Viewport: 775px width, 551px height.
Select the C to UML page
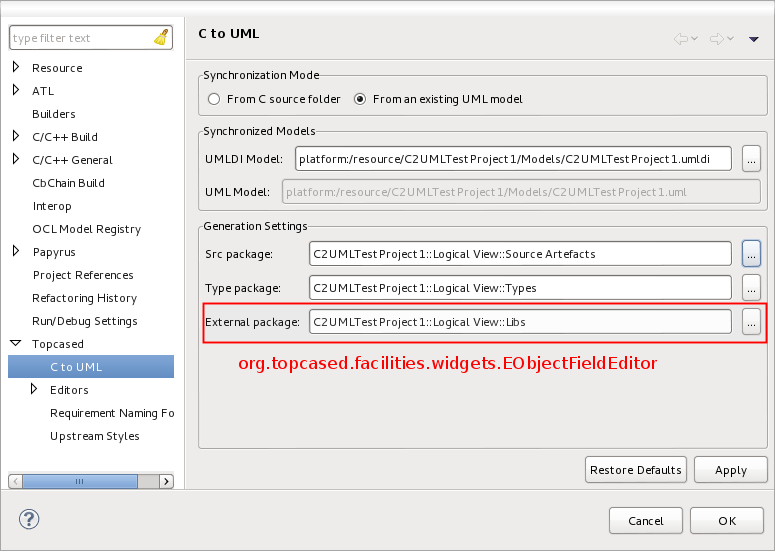(91, 367)
